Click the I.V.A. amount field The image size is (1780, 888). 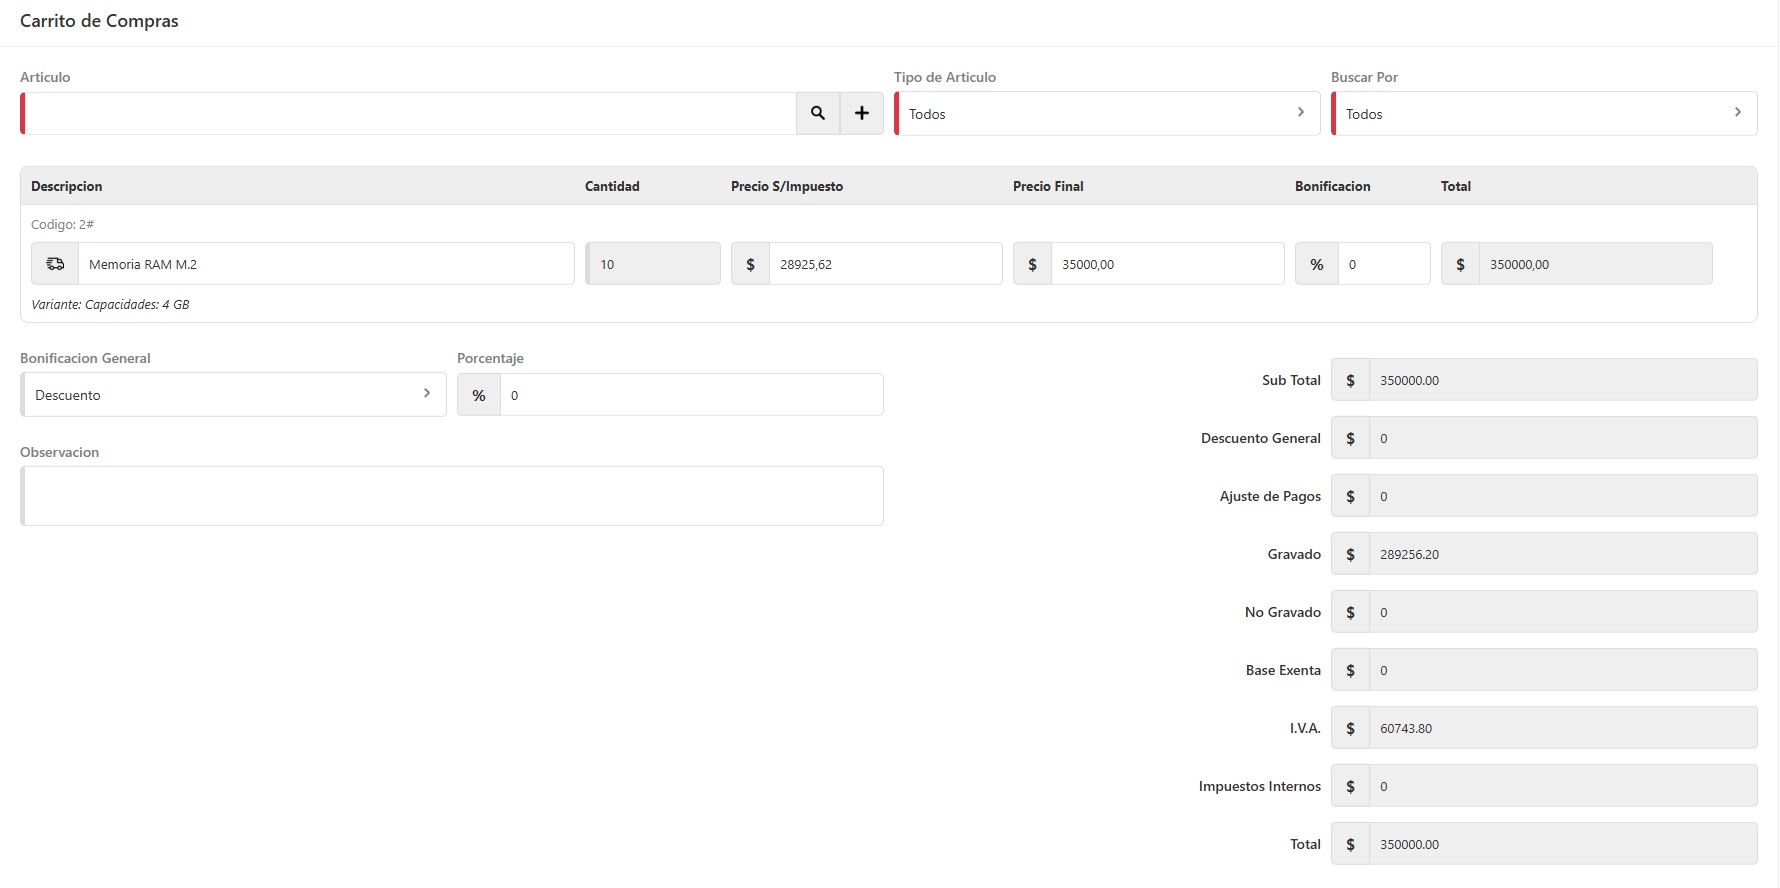coord(1562,728)
